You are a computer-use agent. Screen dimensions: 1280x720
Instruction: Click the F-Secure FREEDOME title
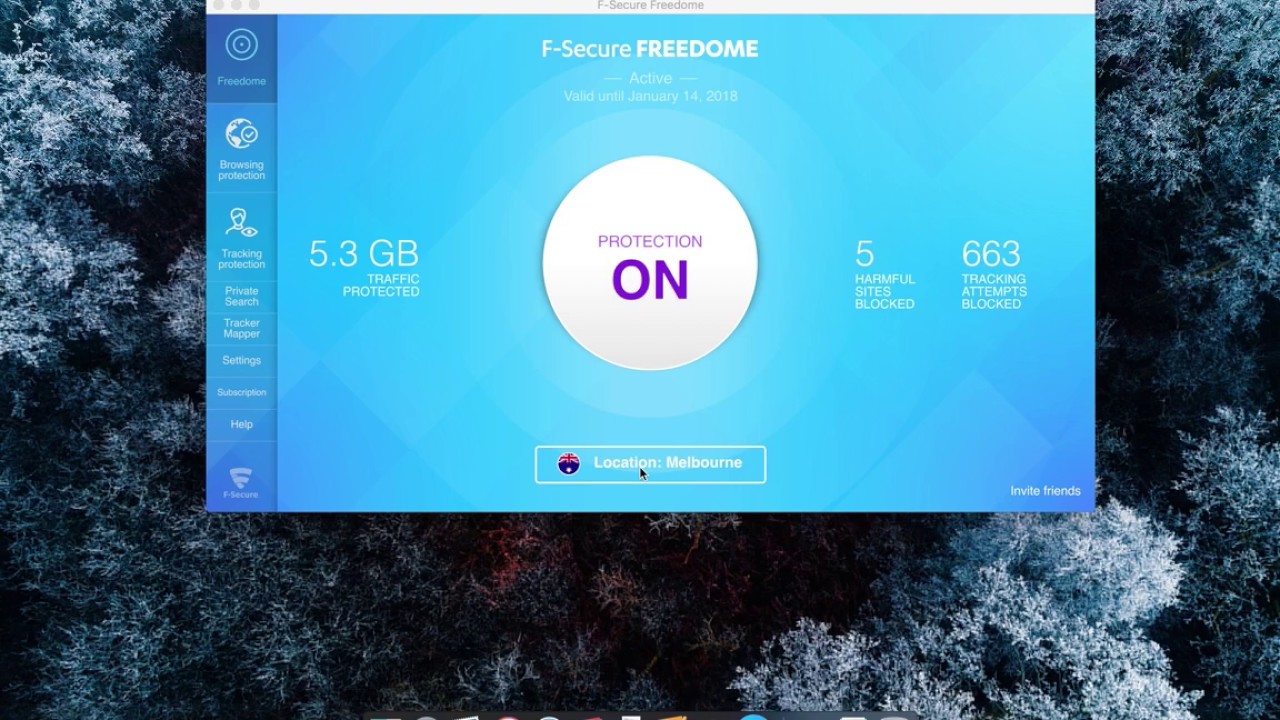pyautogui.click(x=650, y=49)
